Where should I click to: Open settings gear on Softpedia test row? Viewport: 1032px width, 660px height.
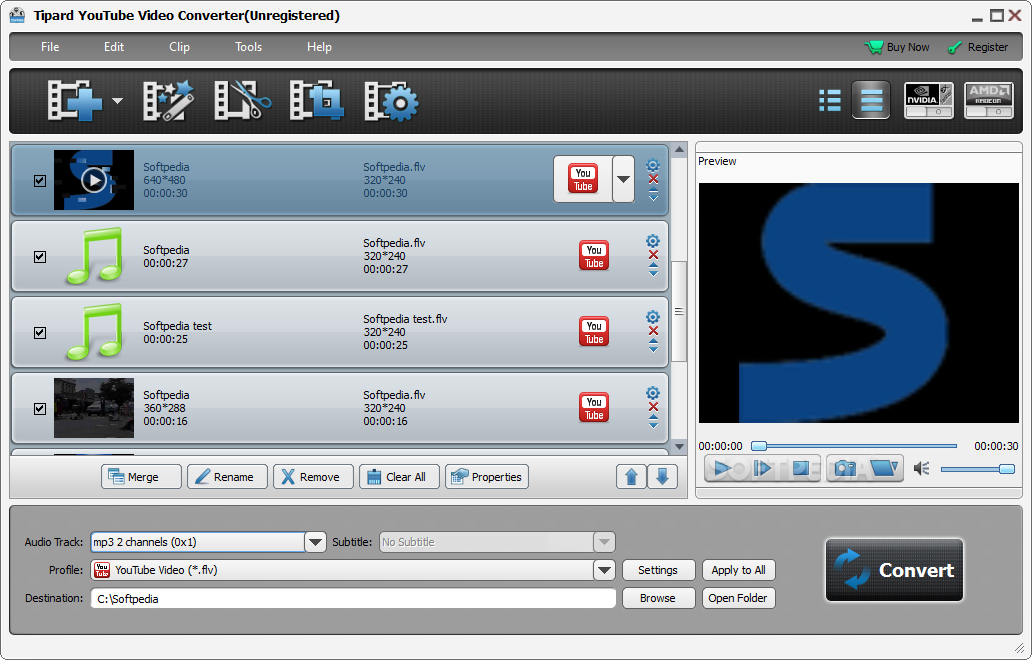coord(653,317)
